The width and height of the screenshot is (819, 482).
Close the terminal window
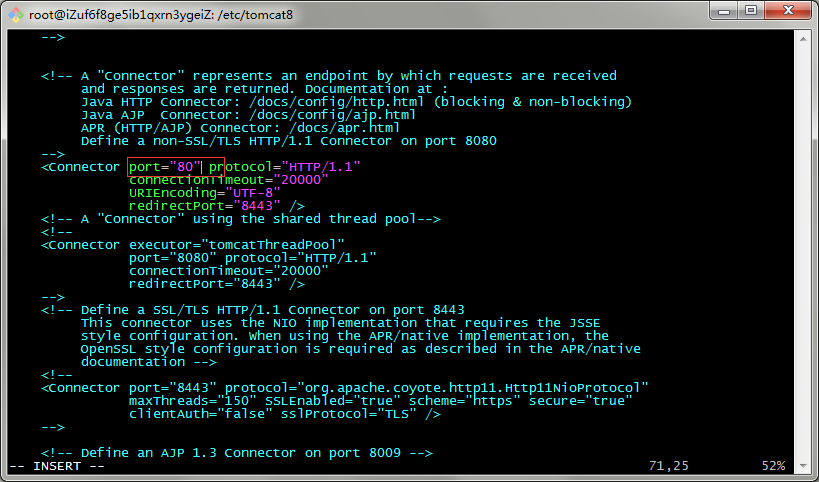tap(788, 11)
